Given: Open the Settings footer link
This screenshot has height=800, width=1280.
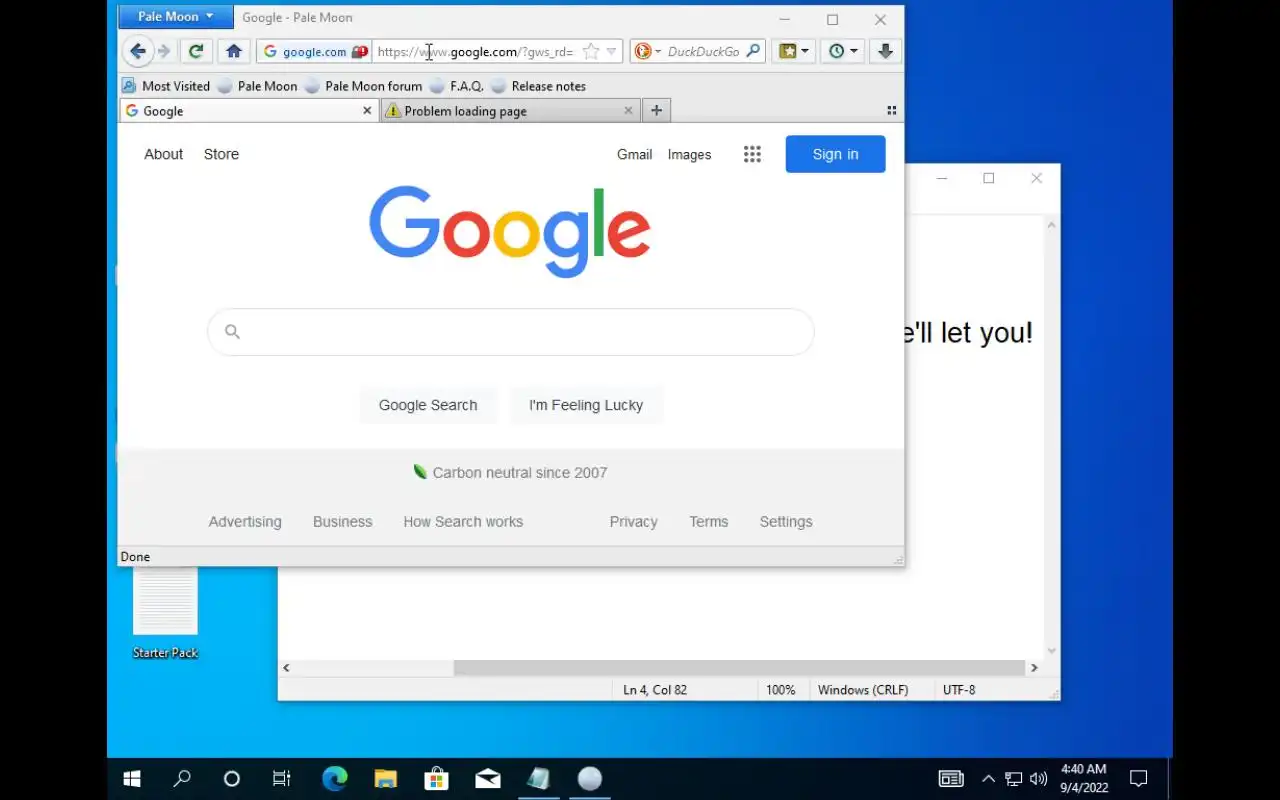Looking at the screenshot, I should (786, 522).
